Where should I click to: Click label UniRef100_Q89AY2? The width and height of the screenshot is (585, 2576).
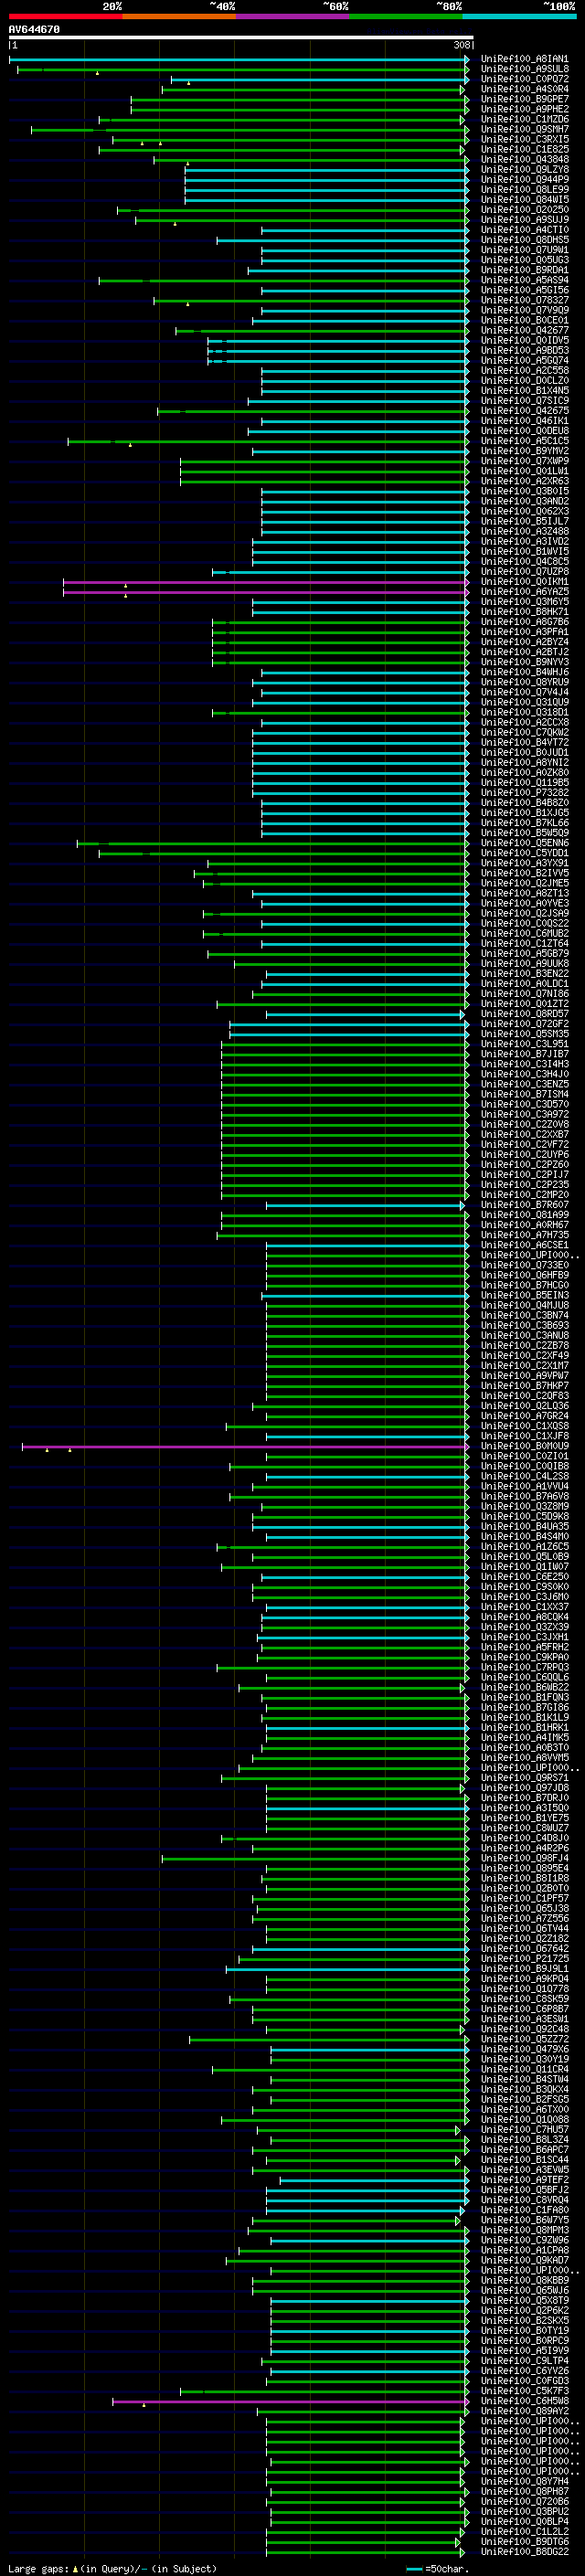click(525, 2411)
